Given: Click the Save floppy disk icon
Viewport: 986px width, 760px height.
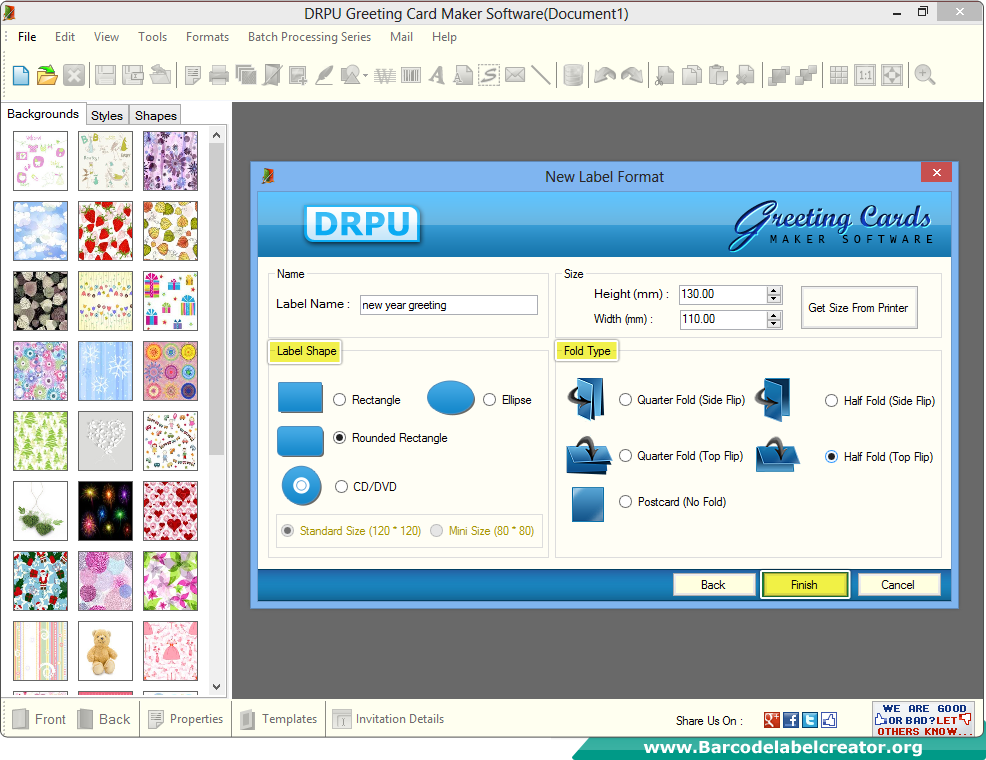Looking at the screenshot, I should [x=105, y=75].
